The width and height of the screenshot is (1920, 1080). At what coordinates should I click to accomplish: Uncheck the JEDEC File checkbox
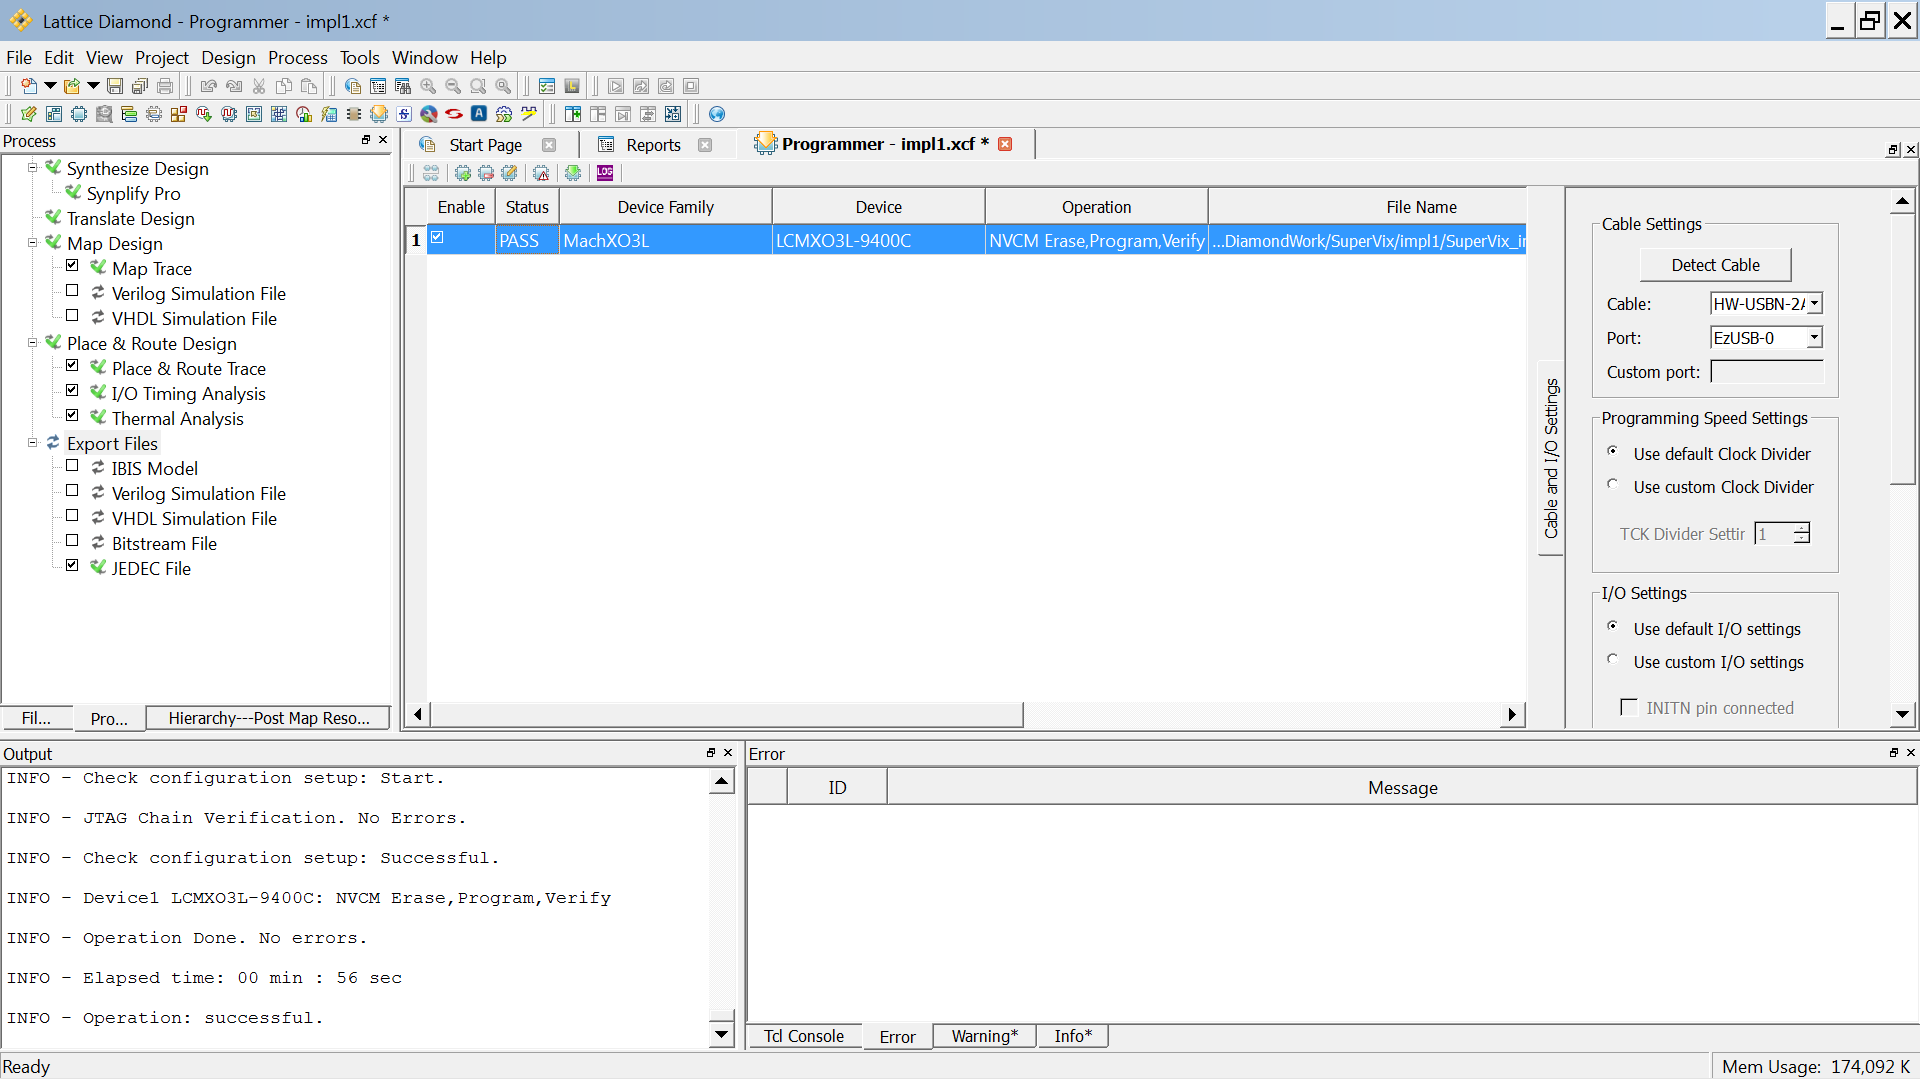click(x=72, y=565)
